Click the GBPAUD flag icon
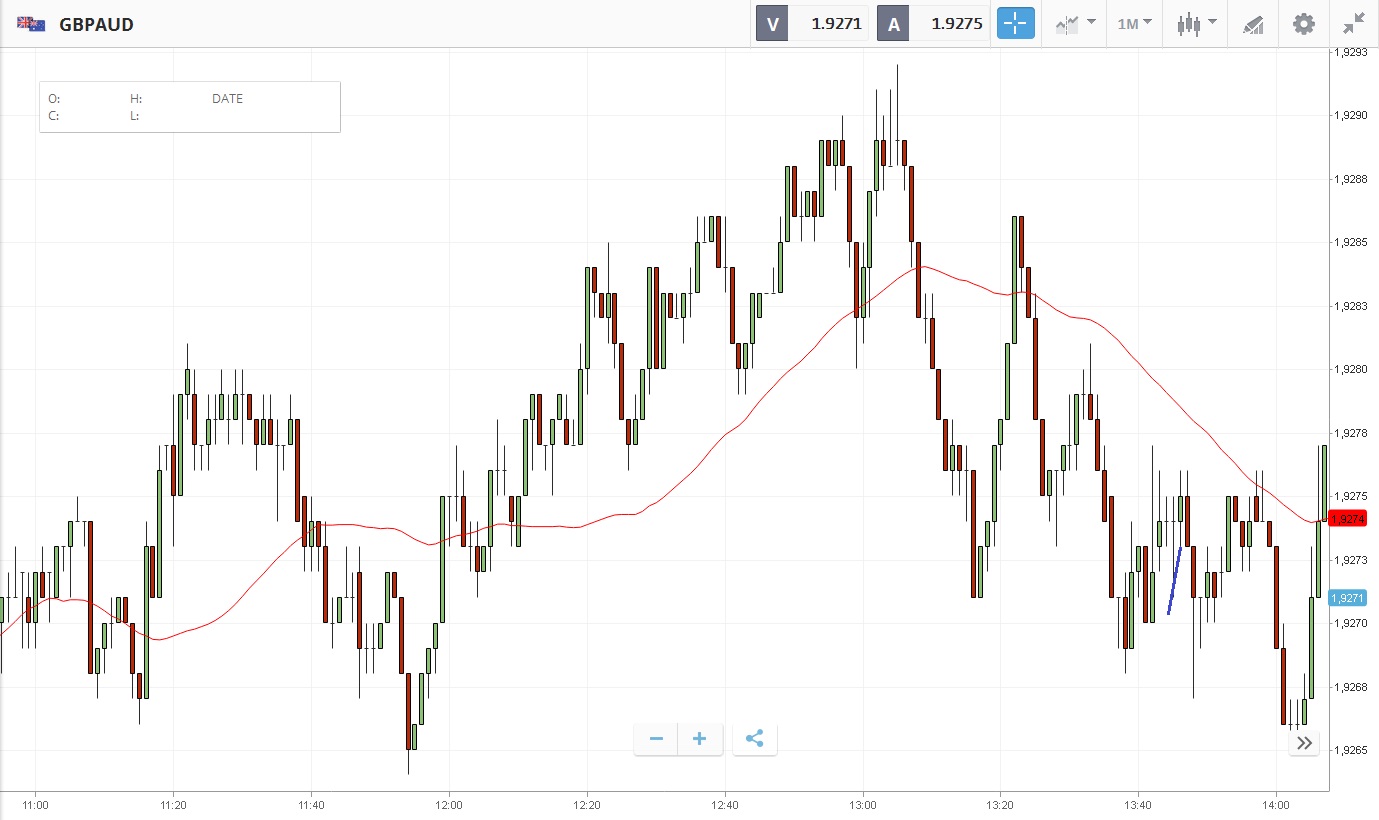Viewport: 1379px width, 820px height. 31,24
